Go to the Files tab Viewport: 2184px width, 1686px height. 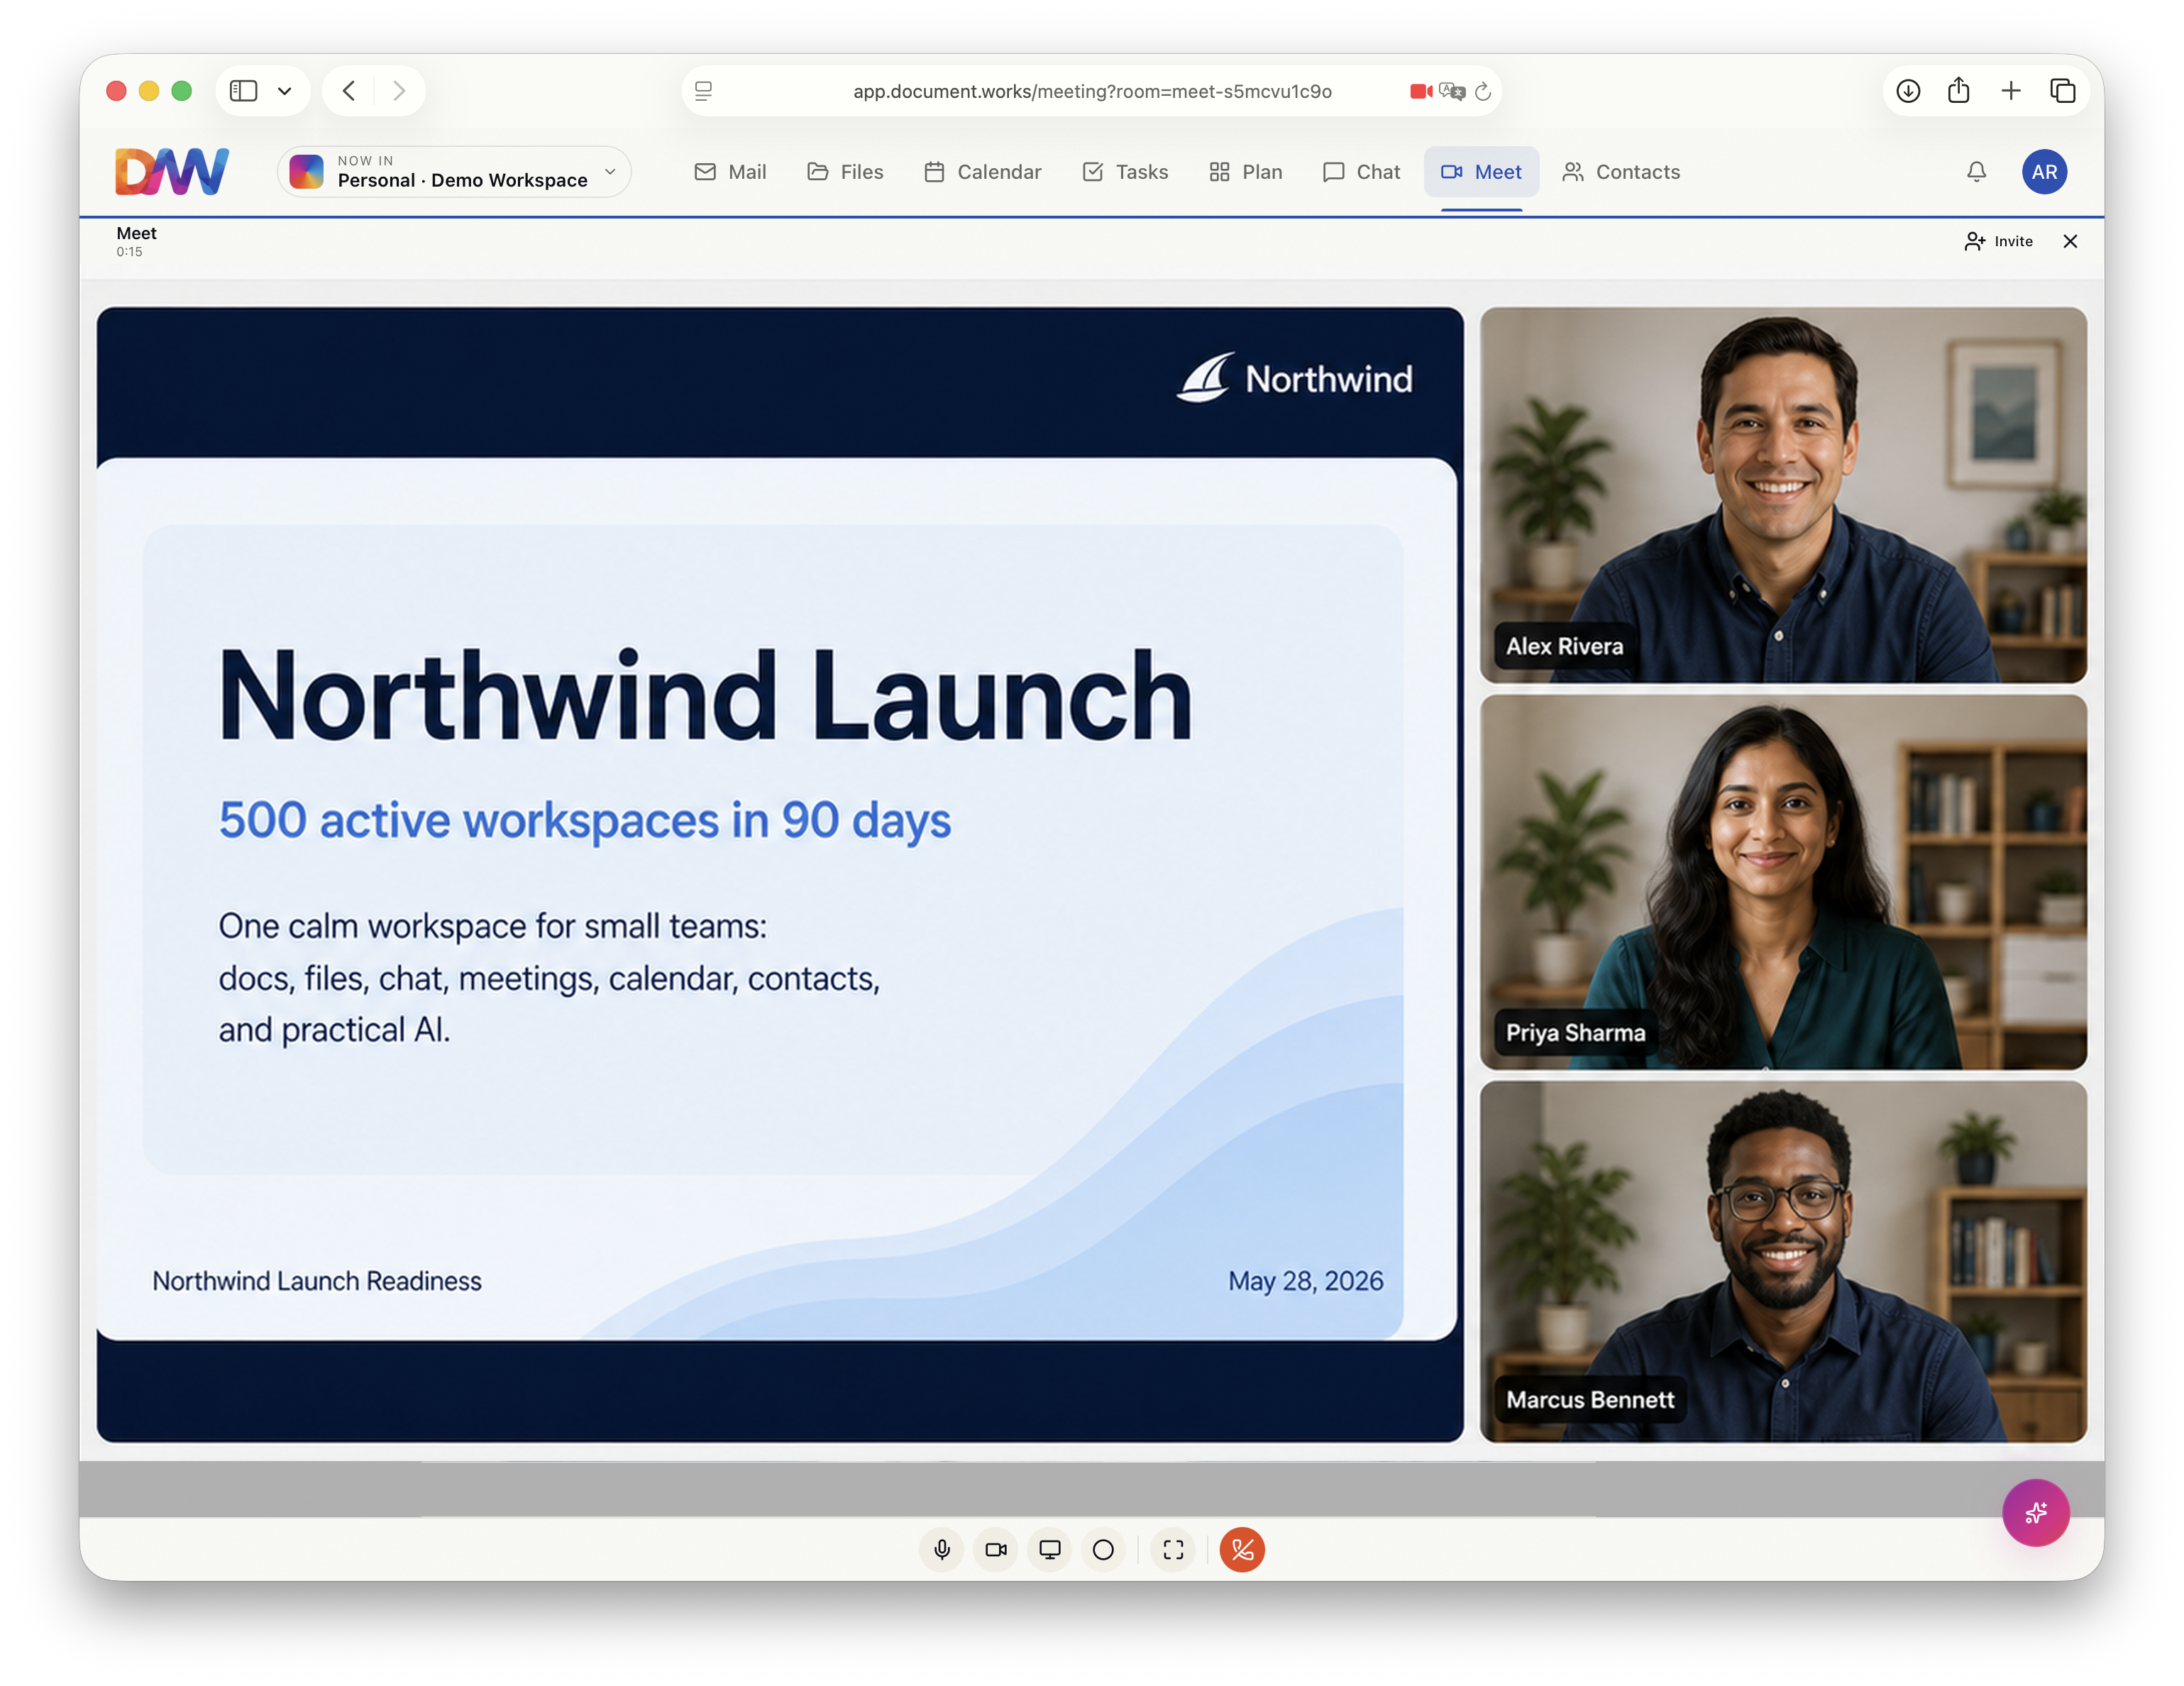pyautogui.click(x=846, y=172)
